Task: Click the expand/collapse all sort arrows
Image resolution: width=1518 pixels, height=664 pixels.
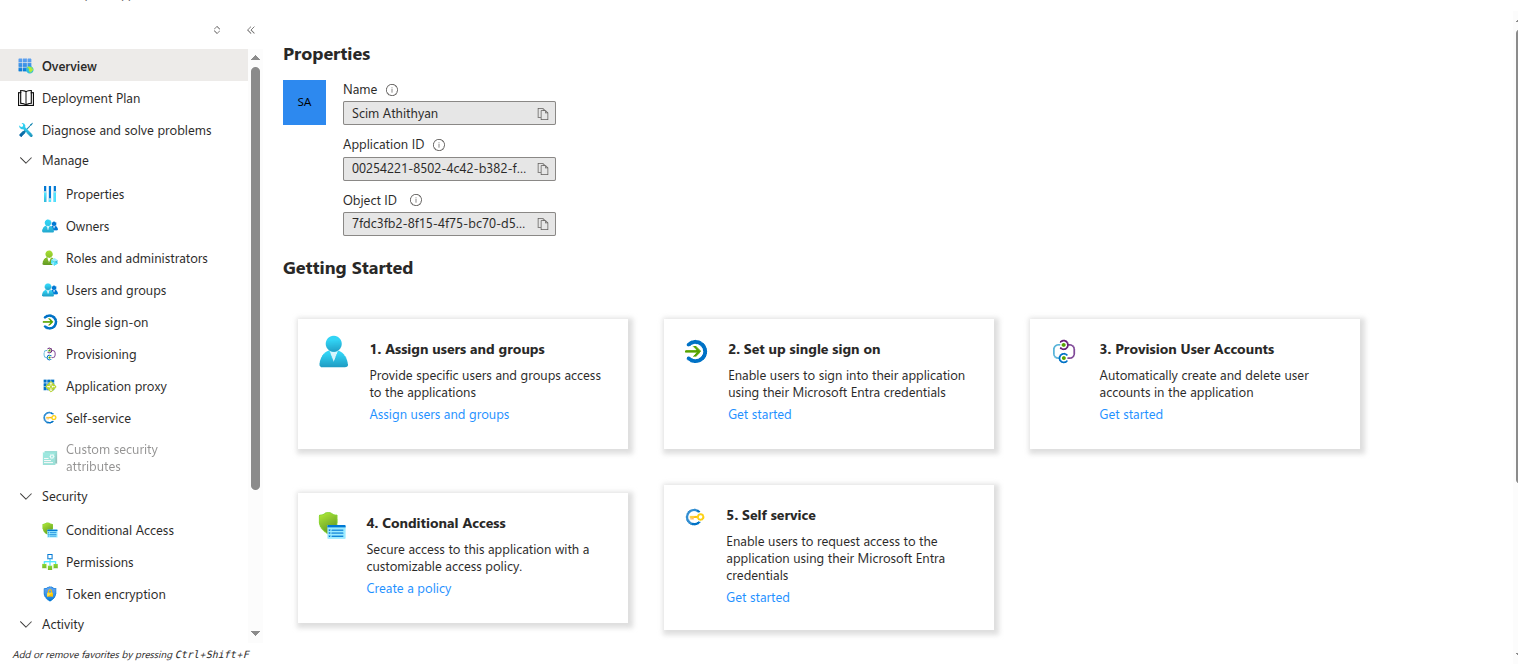Action: (x=217, y=30)
